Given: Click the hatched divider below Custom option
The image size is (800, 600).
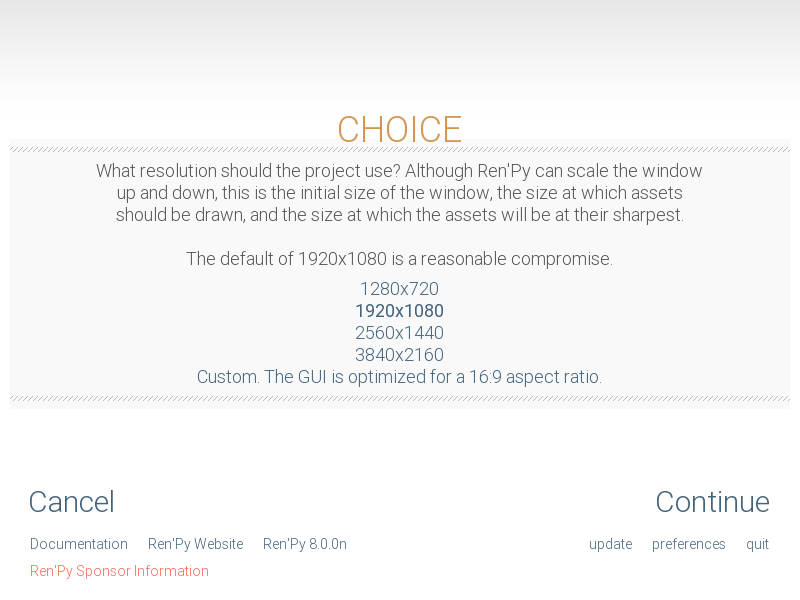Looking at the screenshot, I should [400, 398].
